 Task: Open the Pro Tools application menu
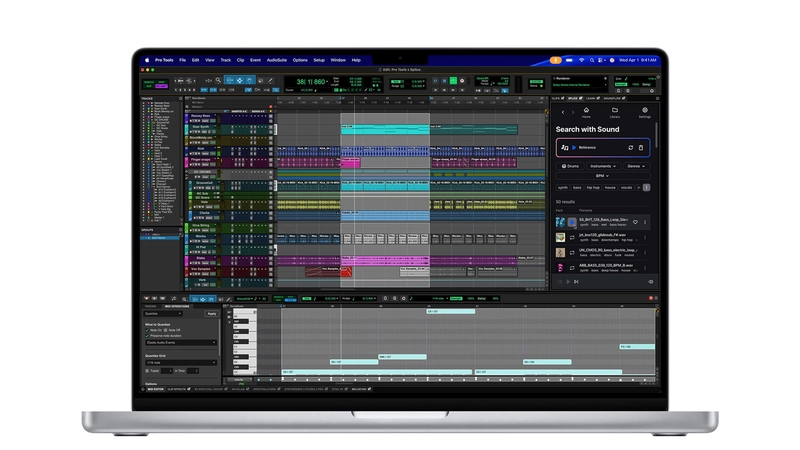click(x=164, y=60)
